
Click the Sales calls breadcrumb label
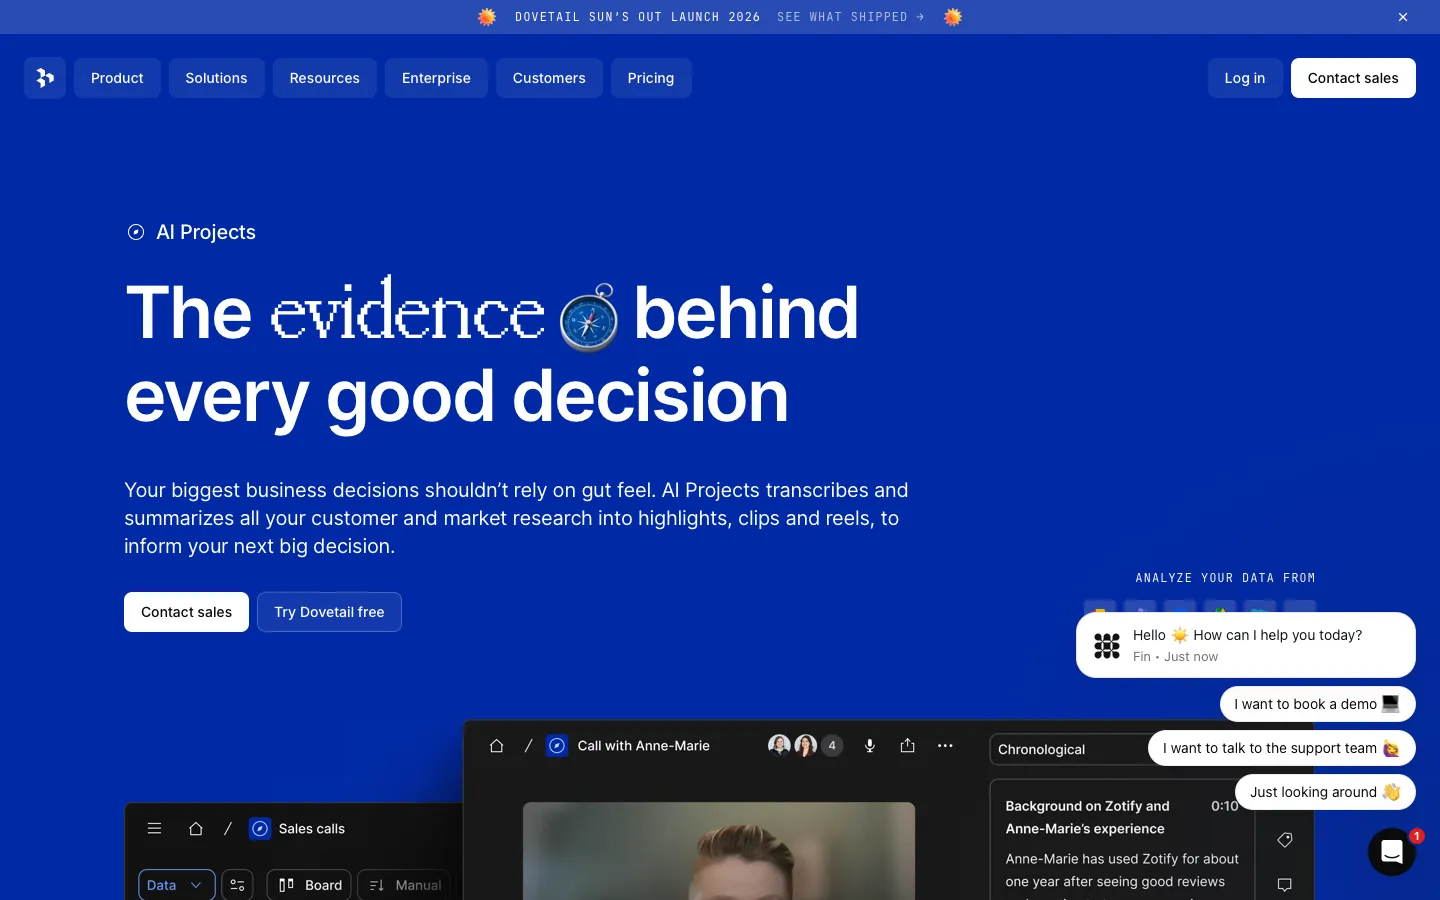point(311,829)
